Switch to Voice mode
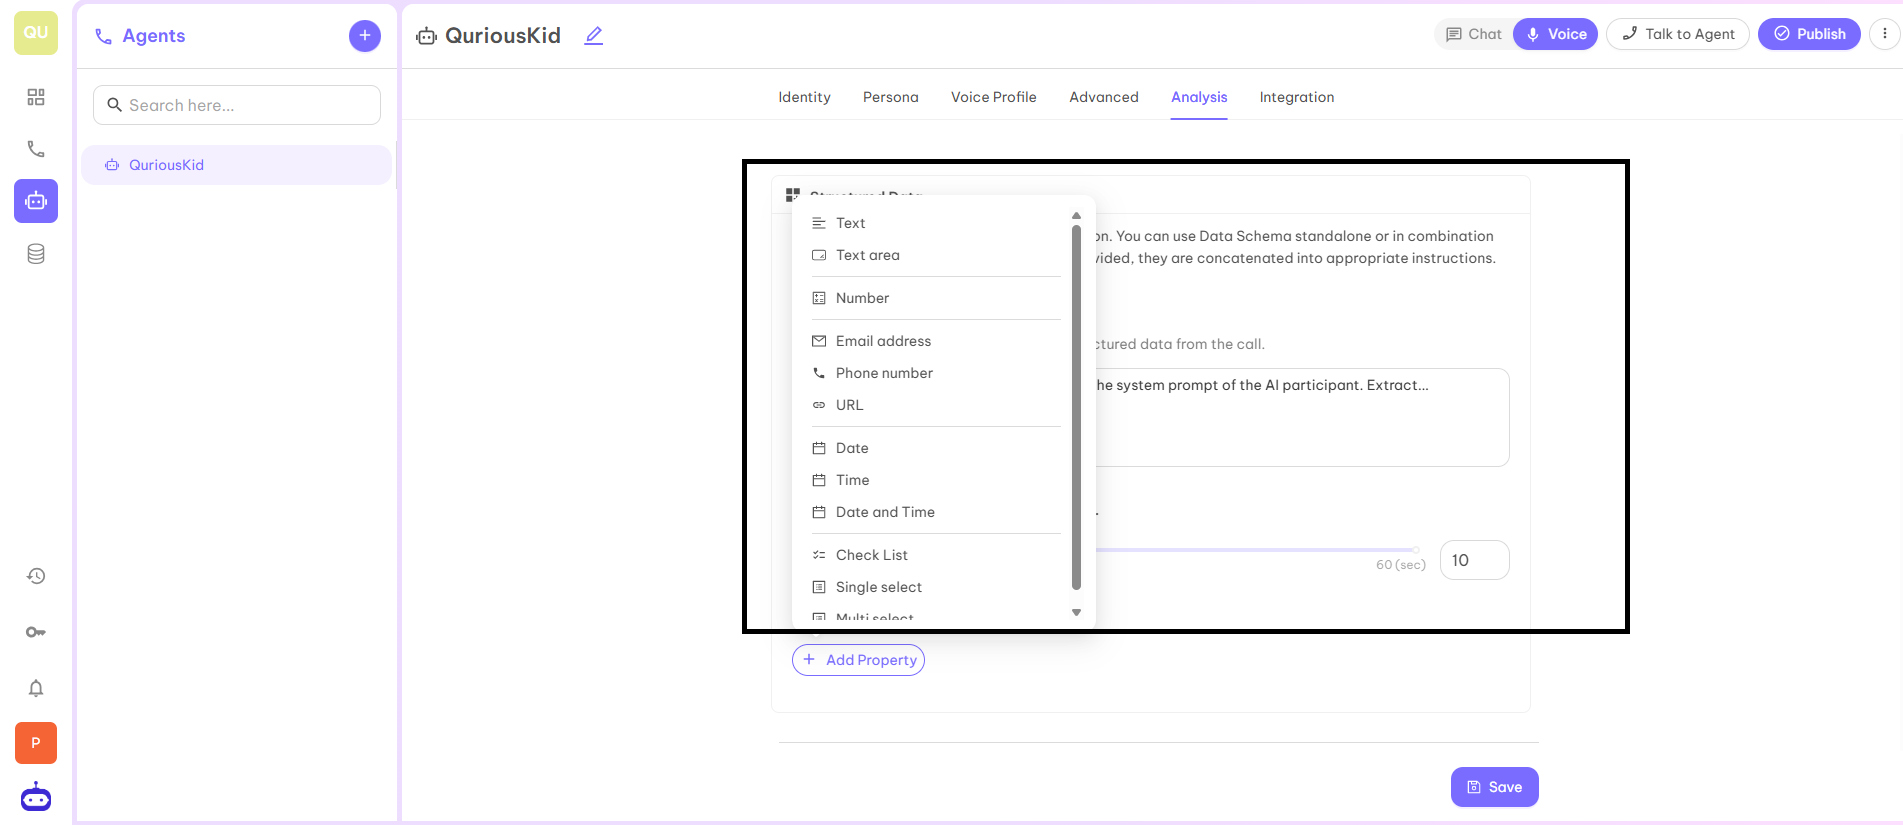The width and height of the screenshot is (1903, 825). tap(1556, 34)
